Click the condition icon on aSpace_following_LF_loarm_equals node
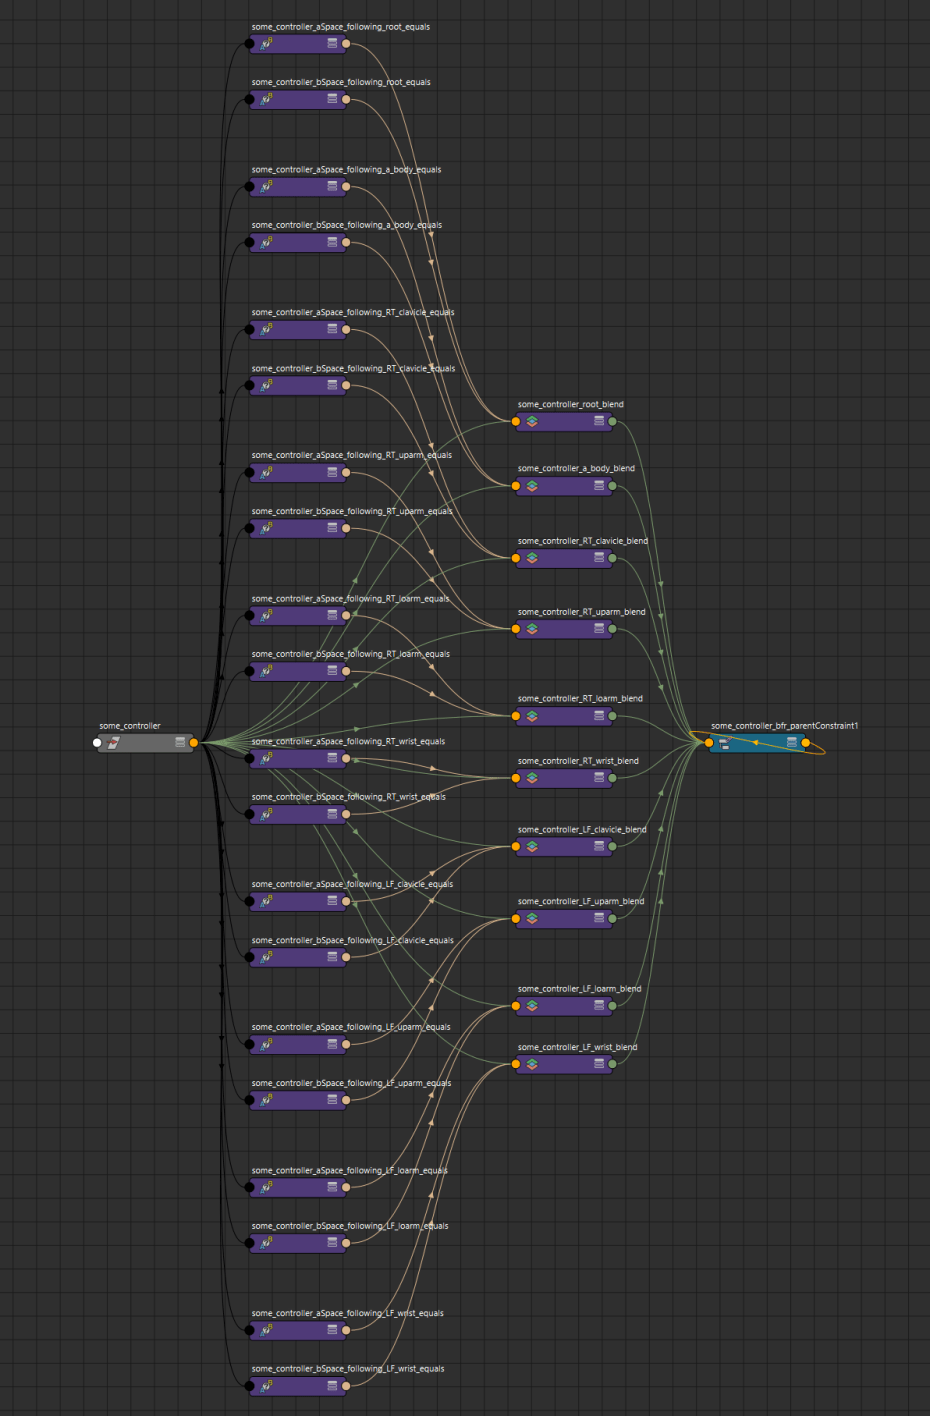Viewport: 930px width, 1416px height. 265,1186
